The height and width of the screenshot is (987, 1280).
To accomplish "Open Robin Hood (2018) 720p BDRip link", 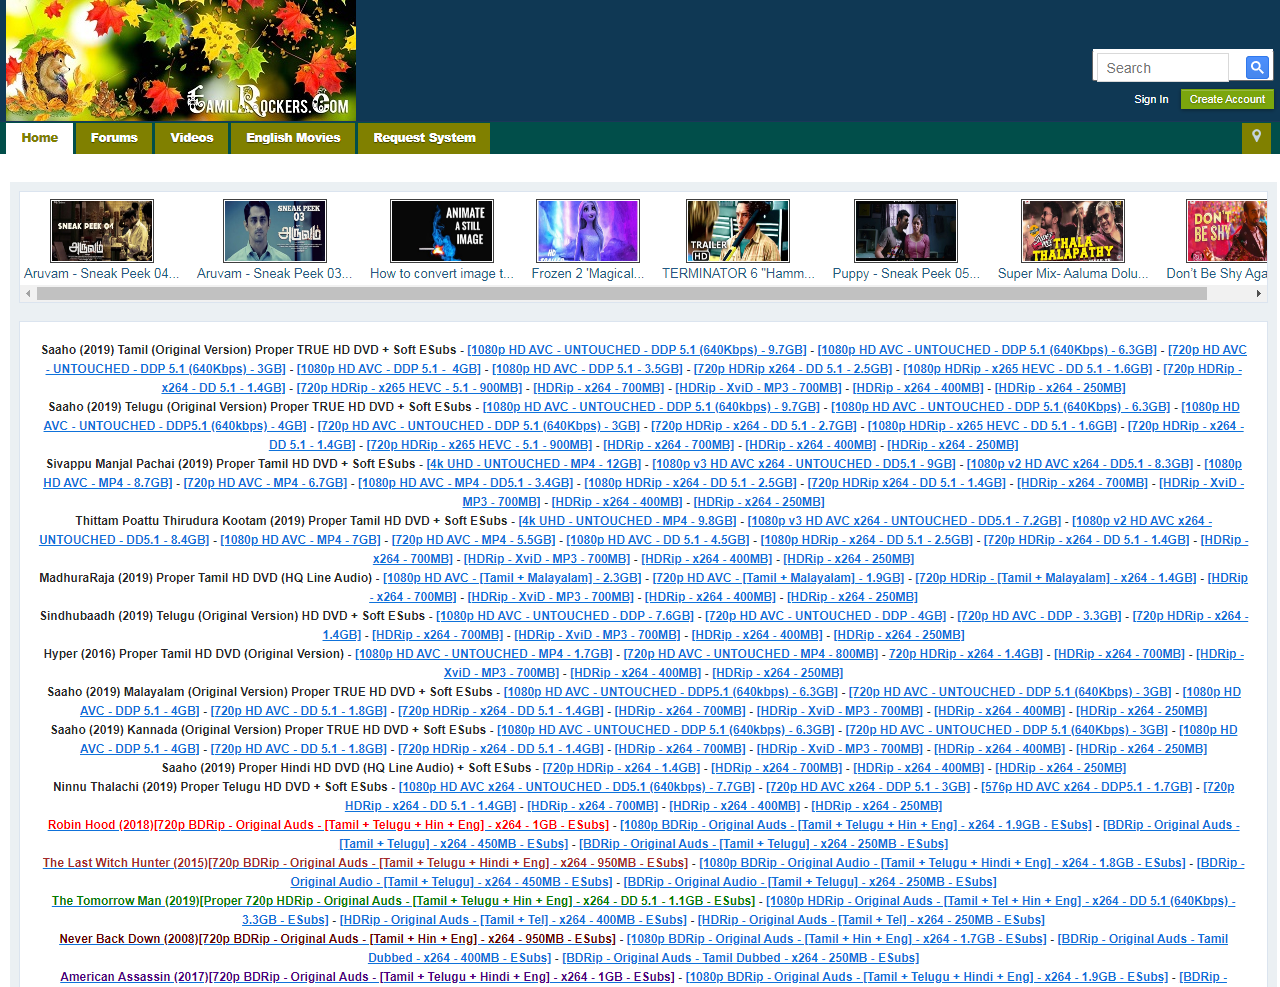I will [328, 825].
